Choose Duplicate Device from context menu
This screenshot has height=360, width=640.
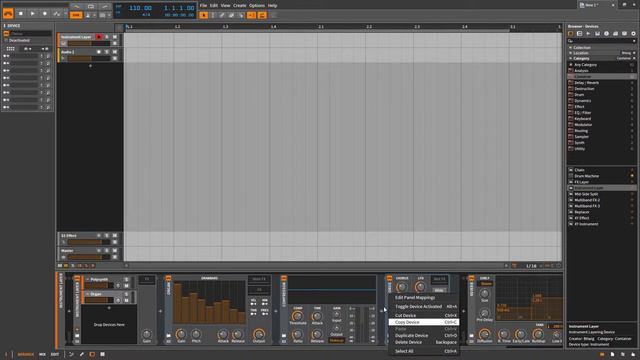point(424,336)
